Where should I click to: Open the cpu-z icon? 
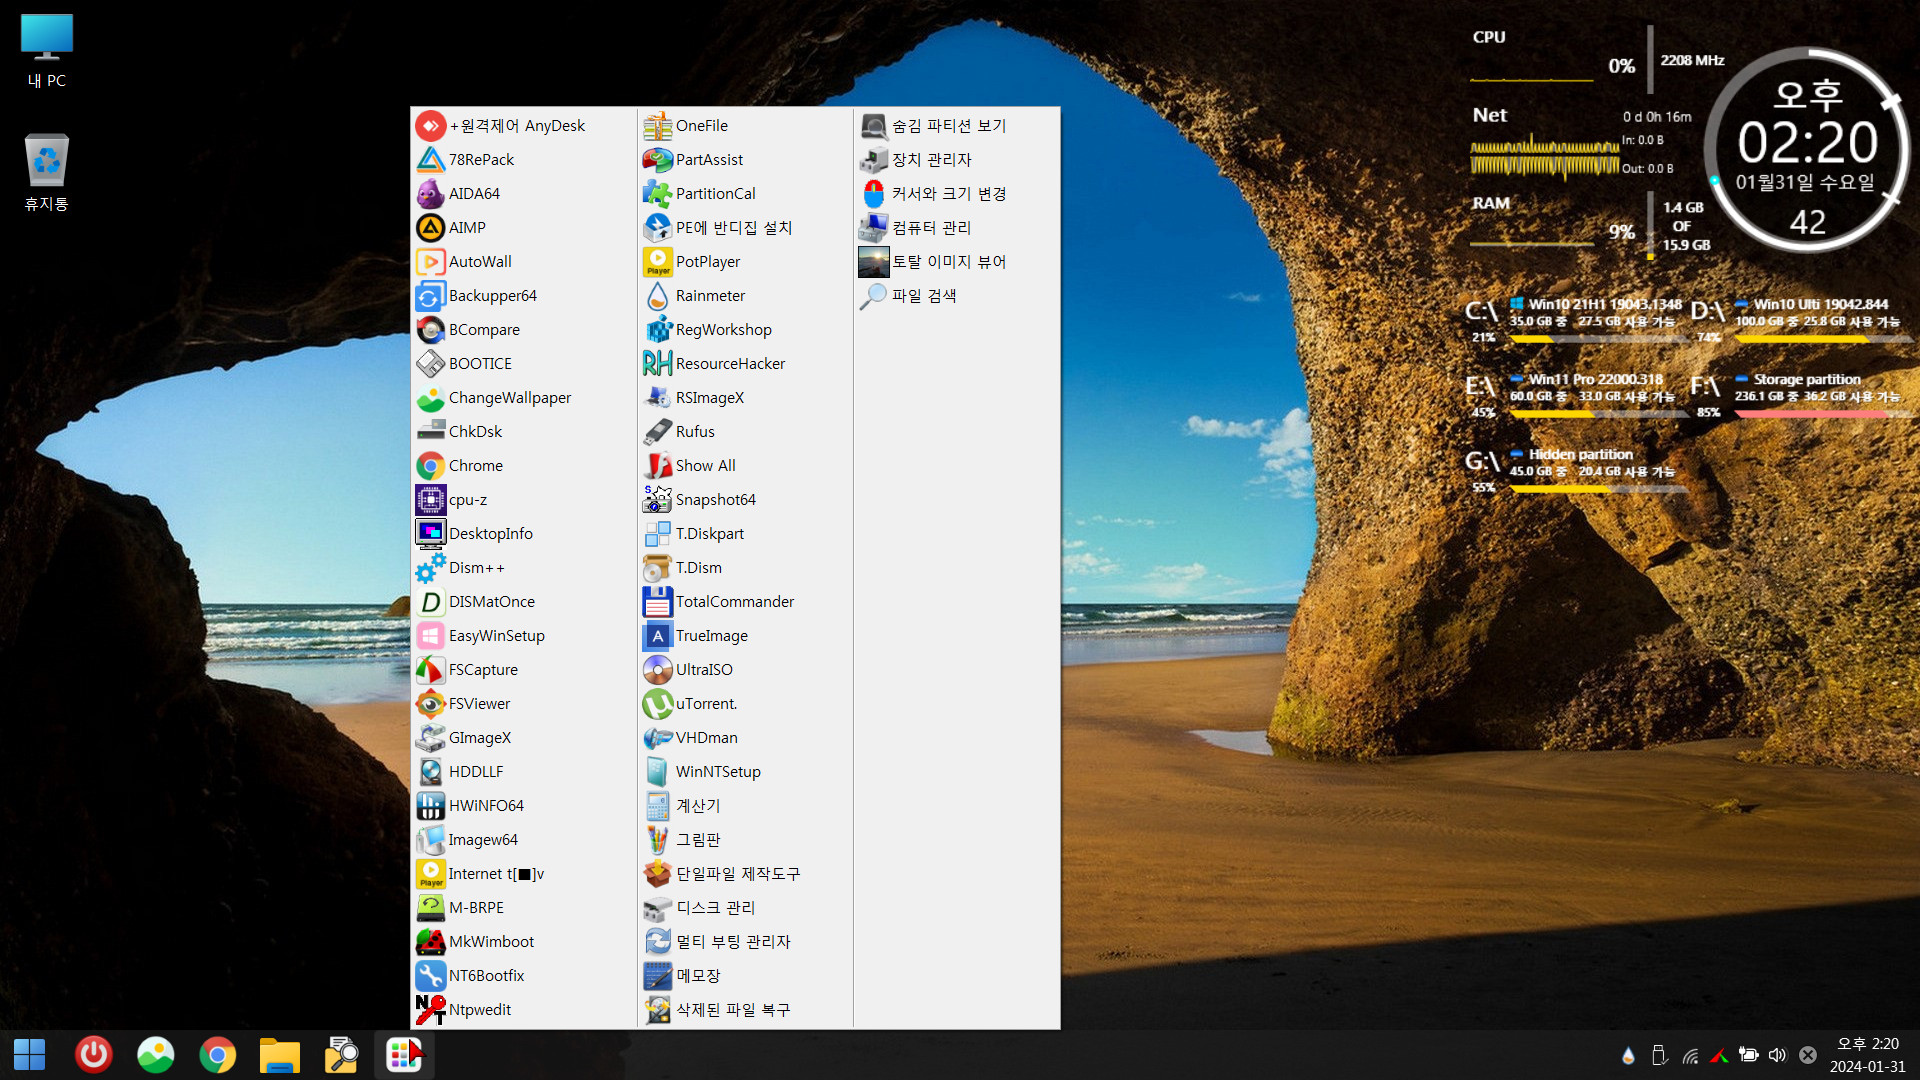click(430, 500)
